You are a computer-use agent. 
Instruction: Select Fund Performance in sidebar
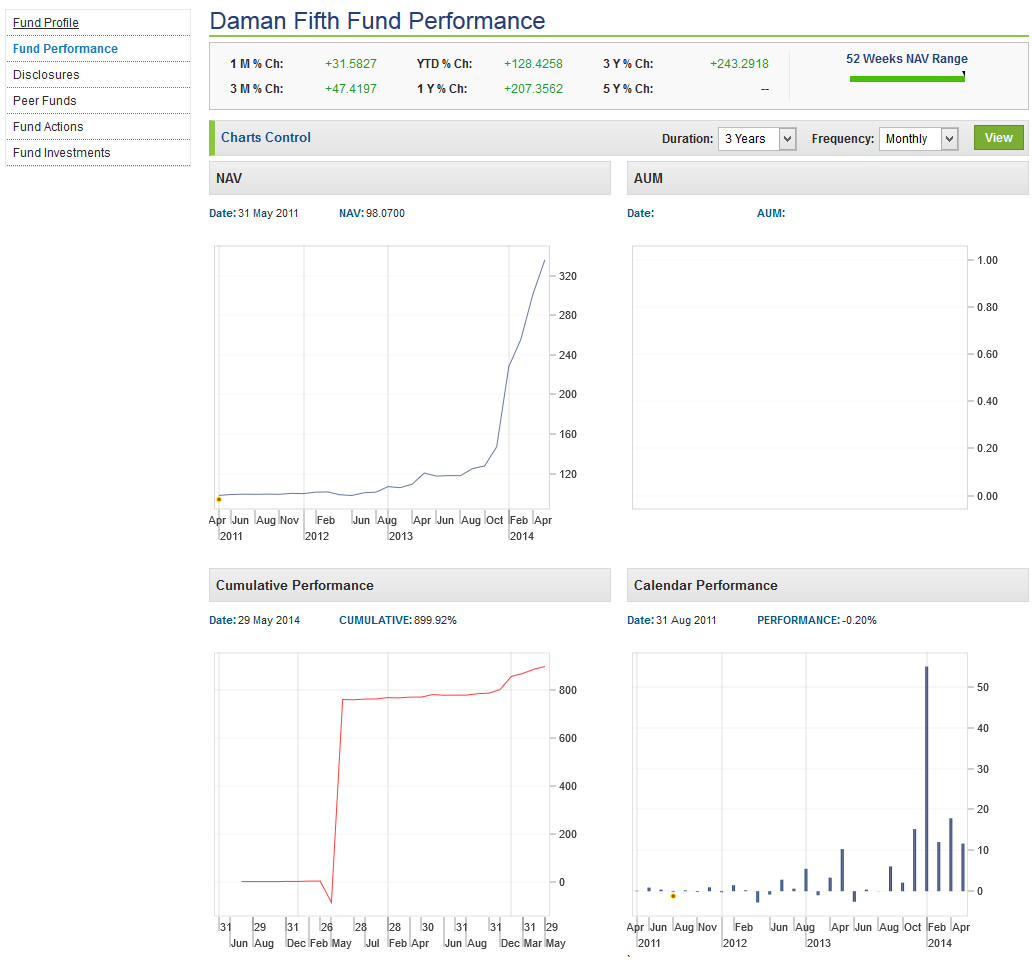click(x=65, y=49)
